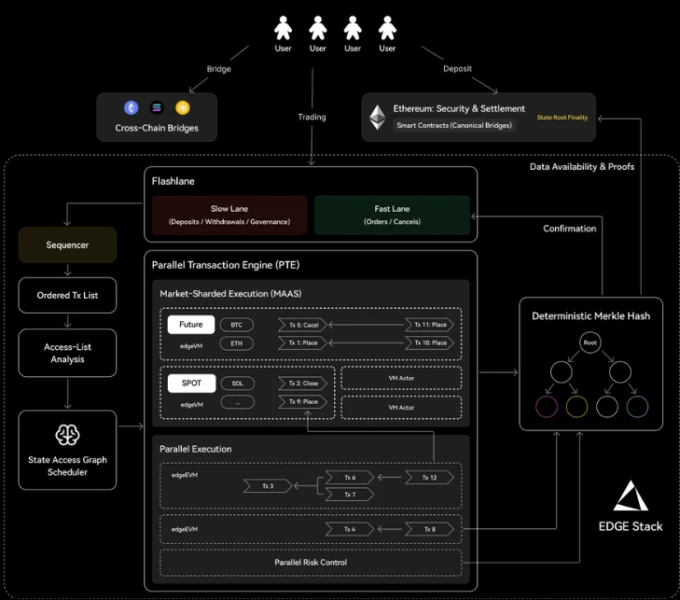Click the Parallel Execution heading
This screenshot has width=680, height=600.
click(x=195, y=449)
